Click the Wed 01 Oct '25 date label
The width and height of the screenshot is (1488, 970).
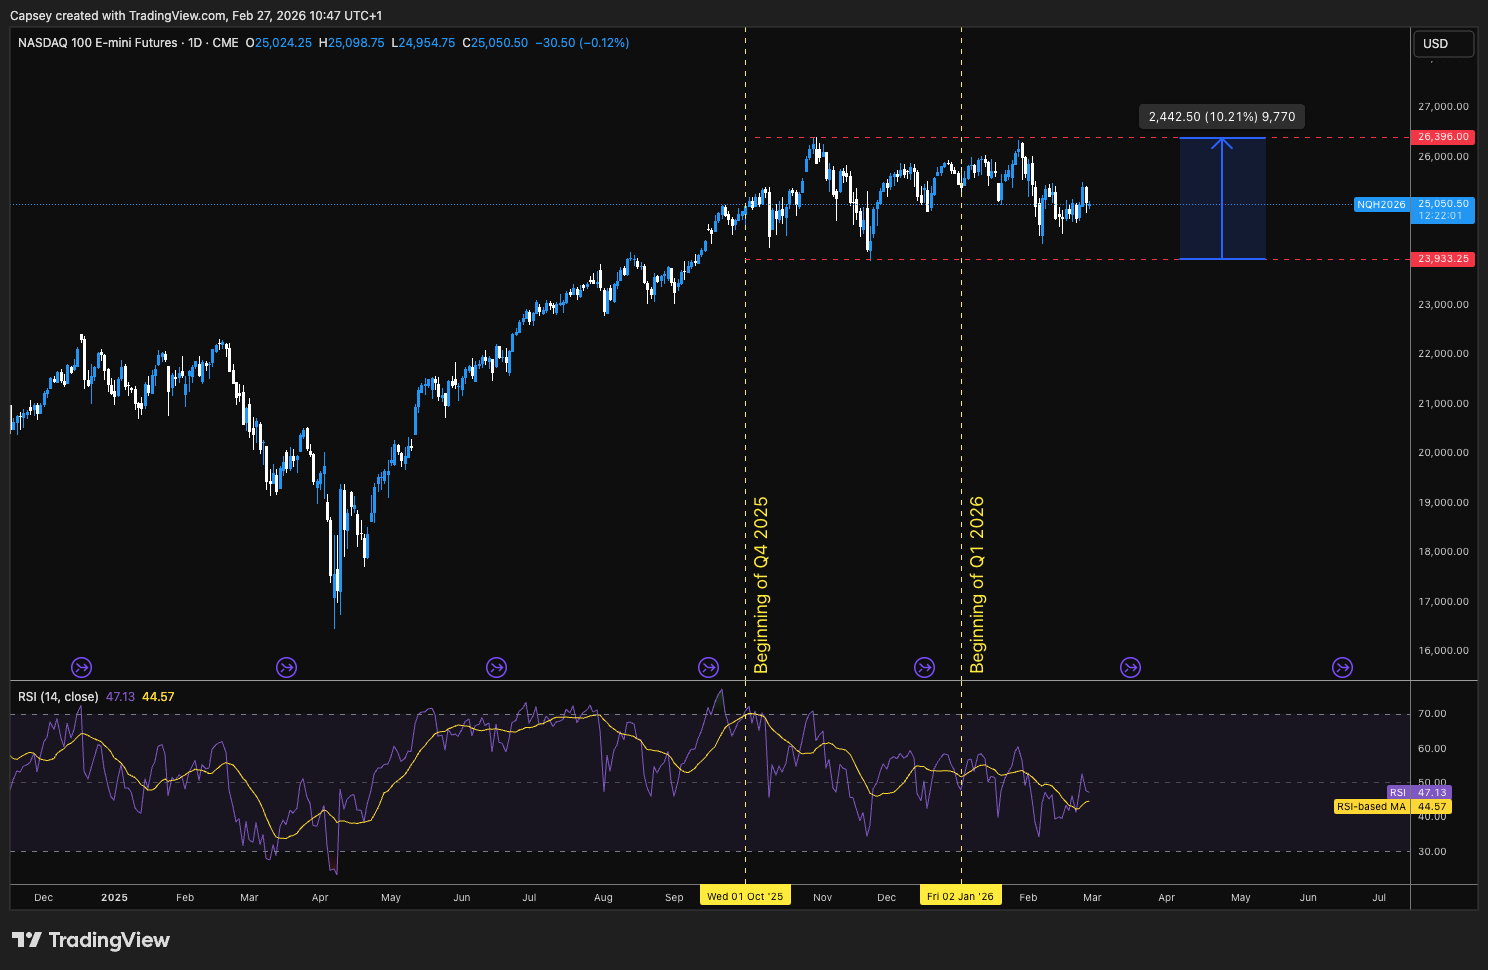744,895
